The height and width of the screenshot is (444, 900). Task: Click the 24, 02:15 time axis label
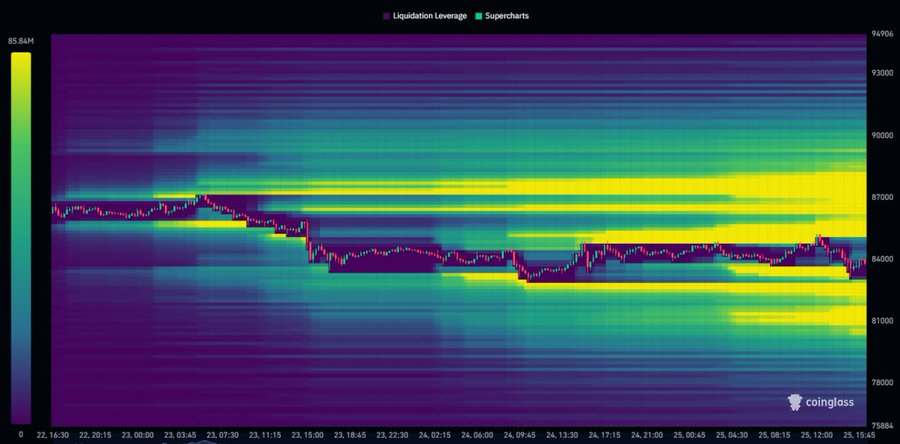pyautogui.click(x=437, y=435)
